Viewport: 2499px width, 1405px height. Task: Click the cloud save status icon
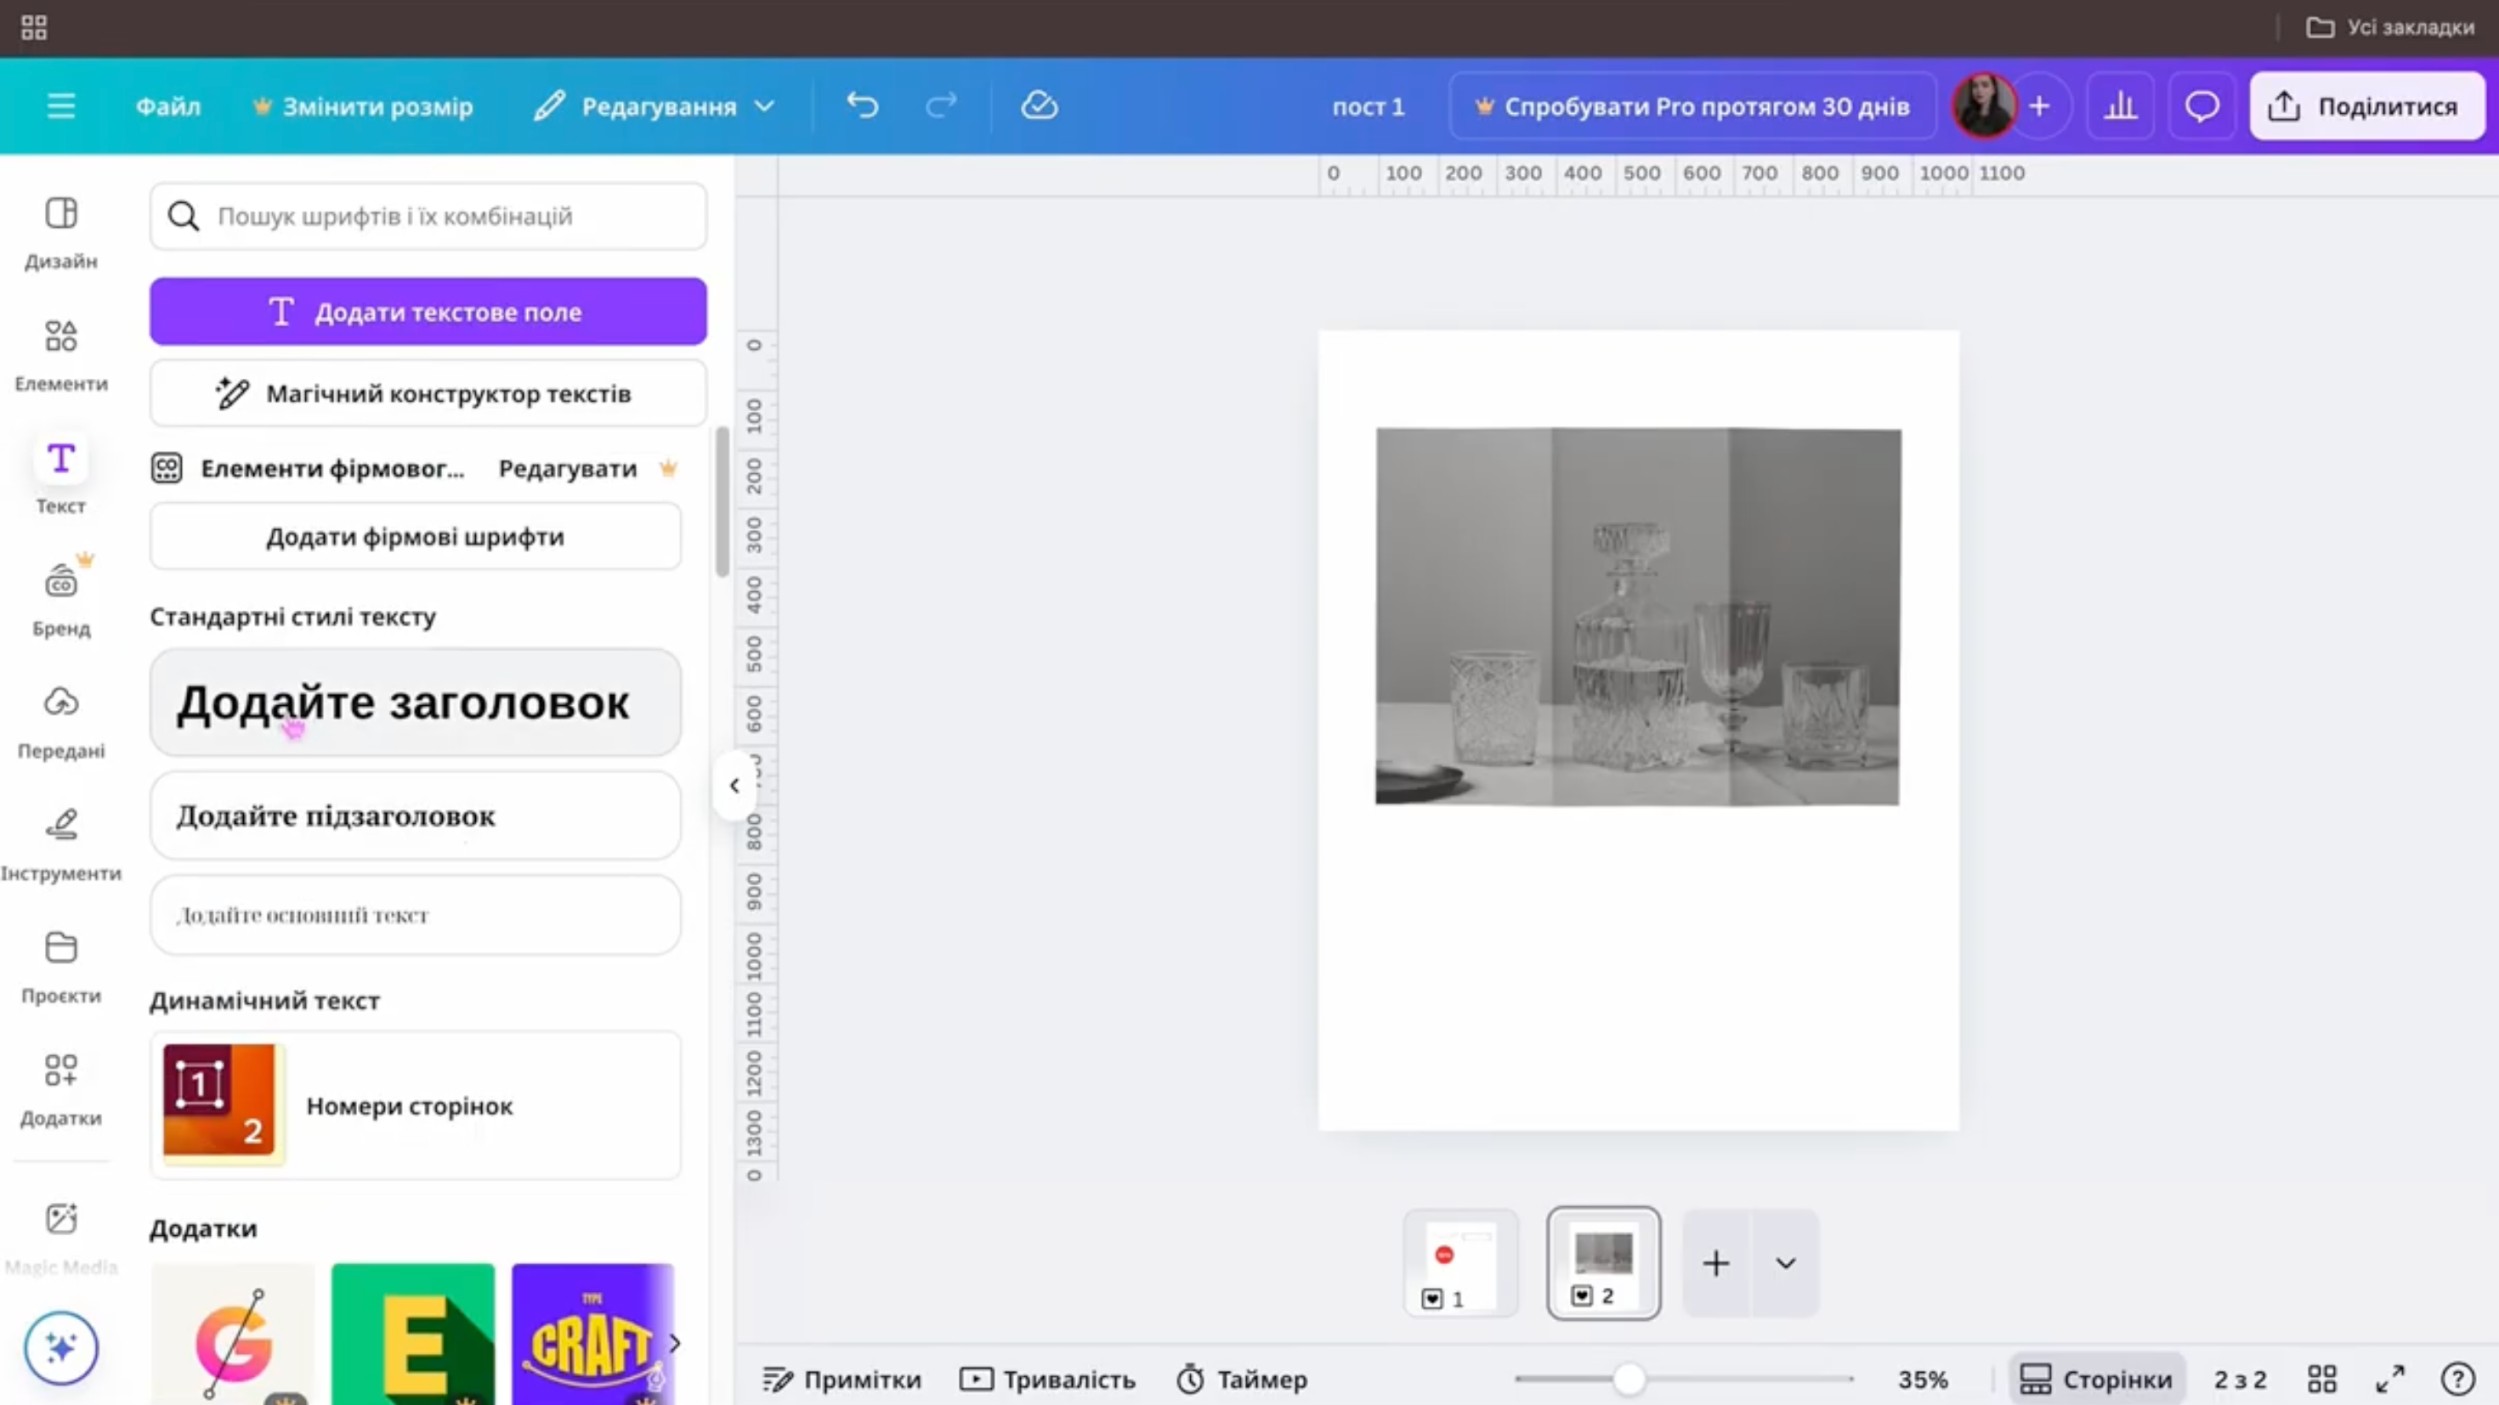(x=1039, y=105)
